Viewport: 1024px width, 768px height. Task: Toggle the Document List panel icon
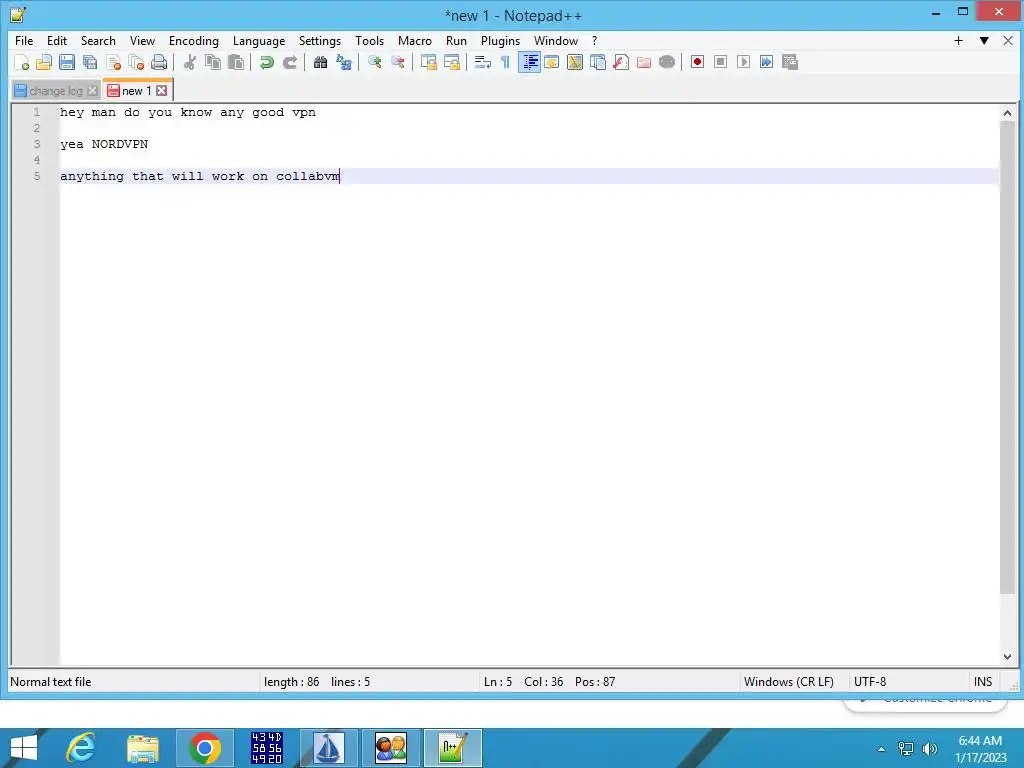pos(598,62)
